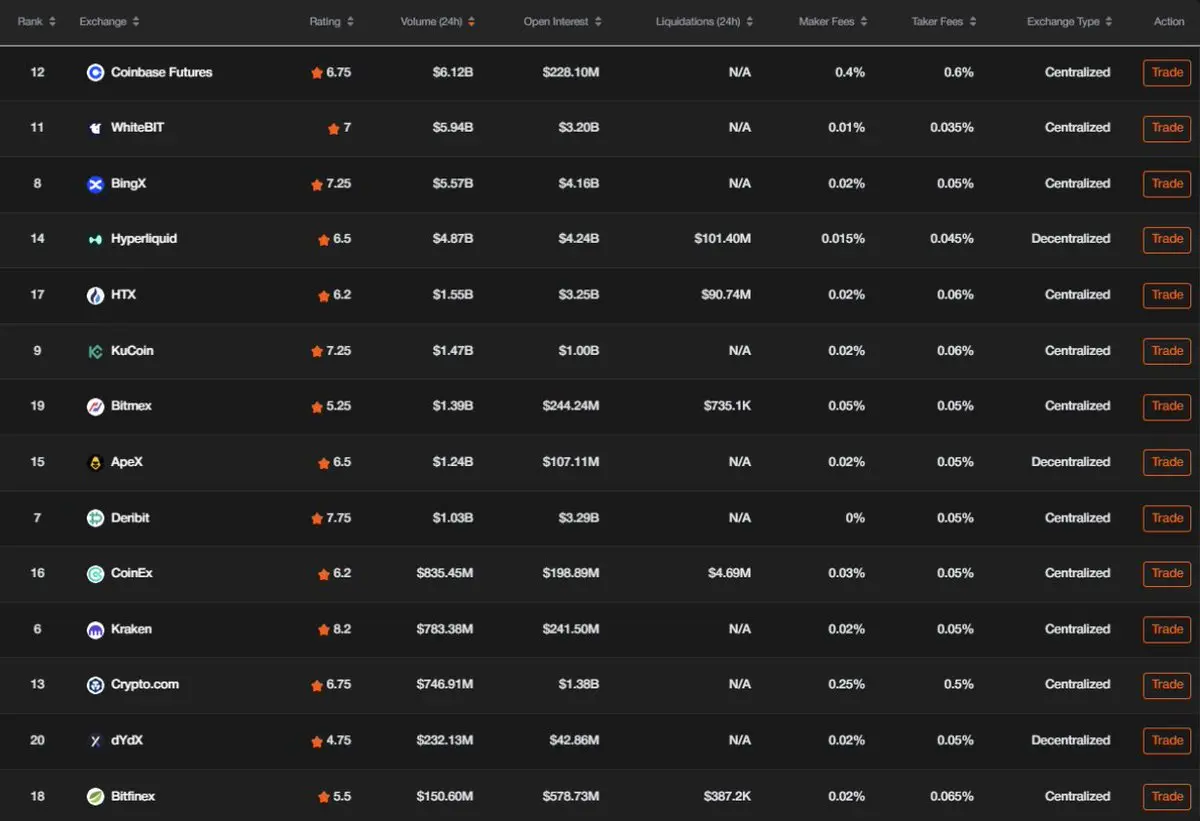1200x821 pixels.
Task: Open Trade for CoinEx
Action: pyautogui.click(x=1167, y=574)
